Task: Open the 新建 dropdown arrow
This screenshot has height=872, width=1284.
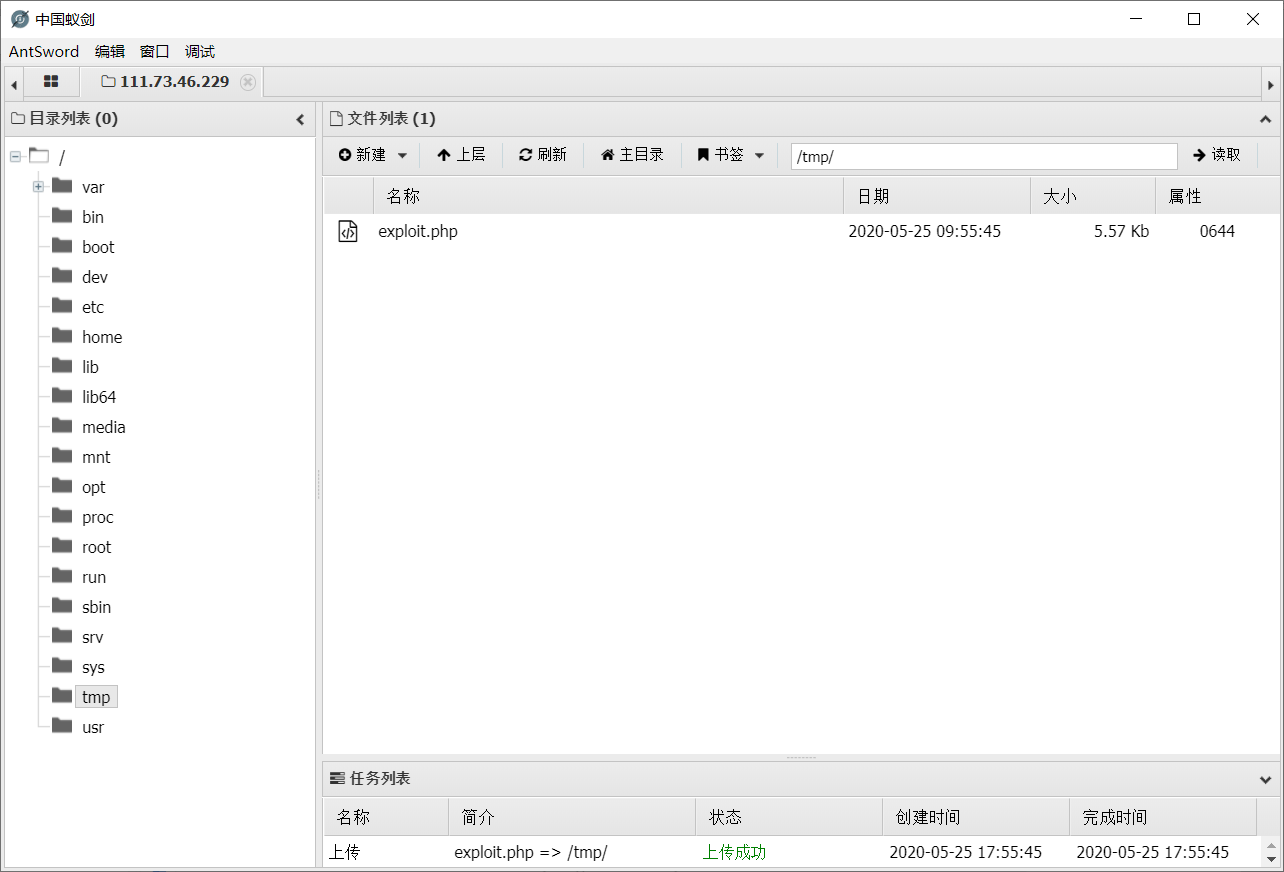Action: click(402, 154)
